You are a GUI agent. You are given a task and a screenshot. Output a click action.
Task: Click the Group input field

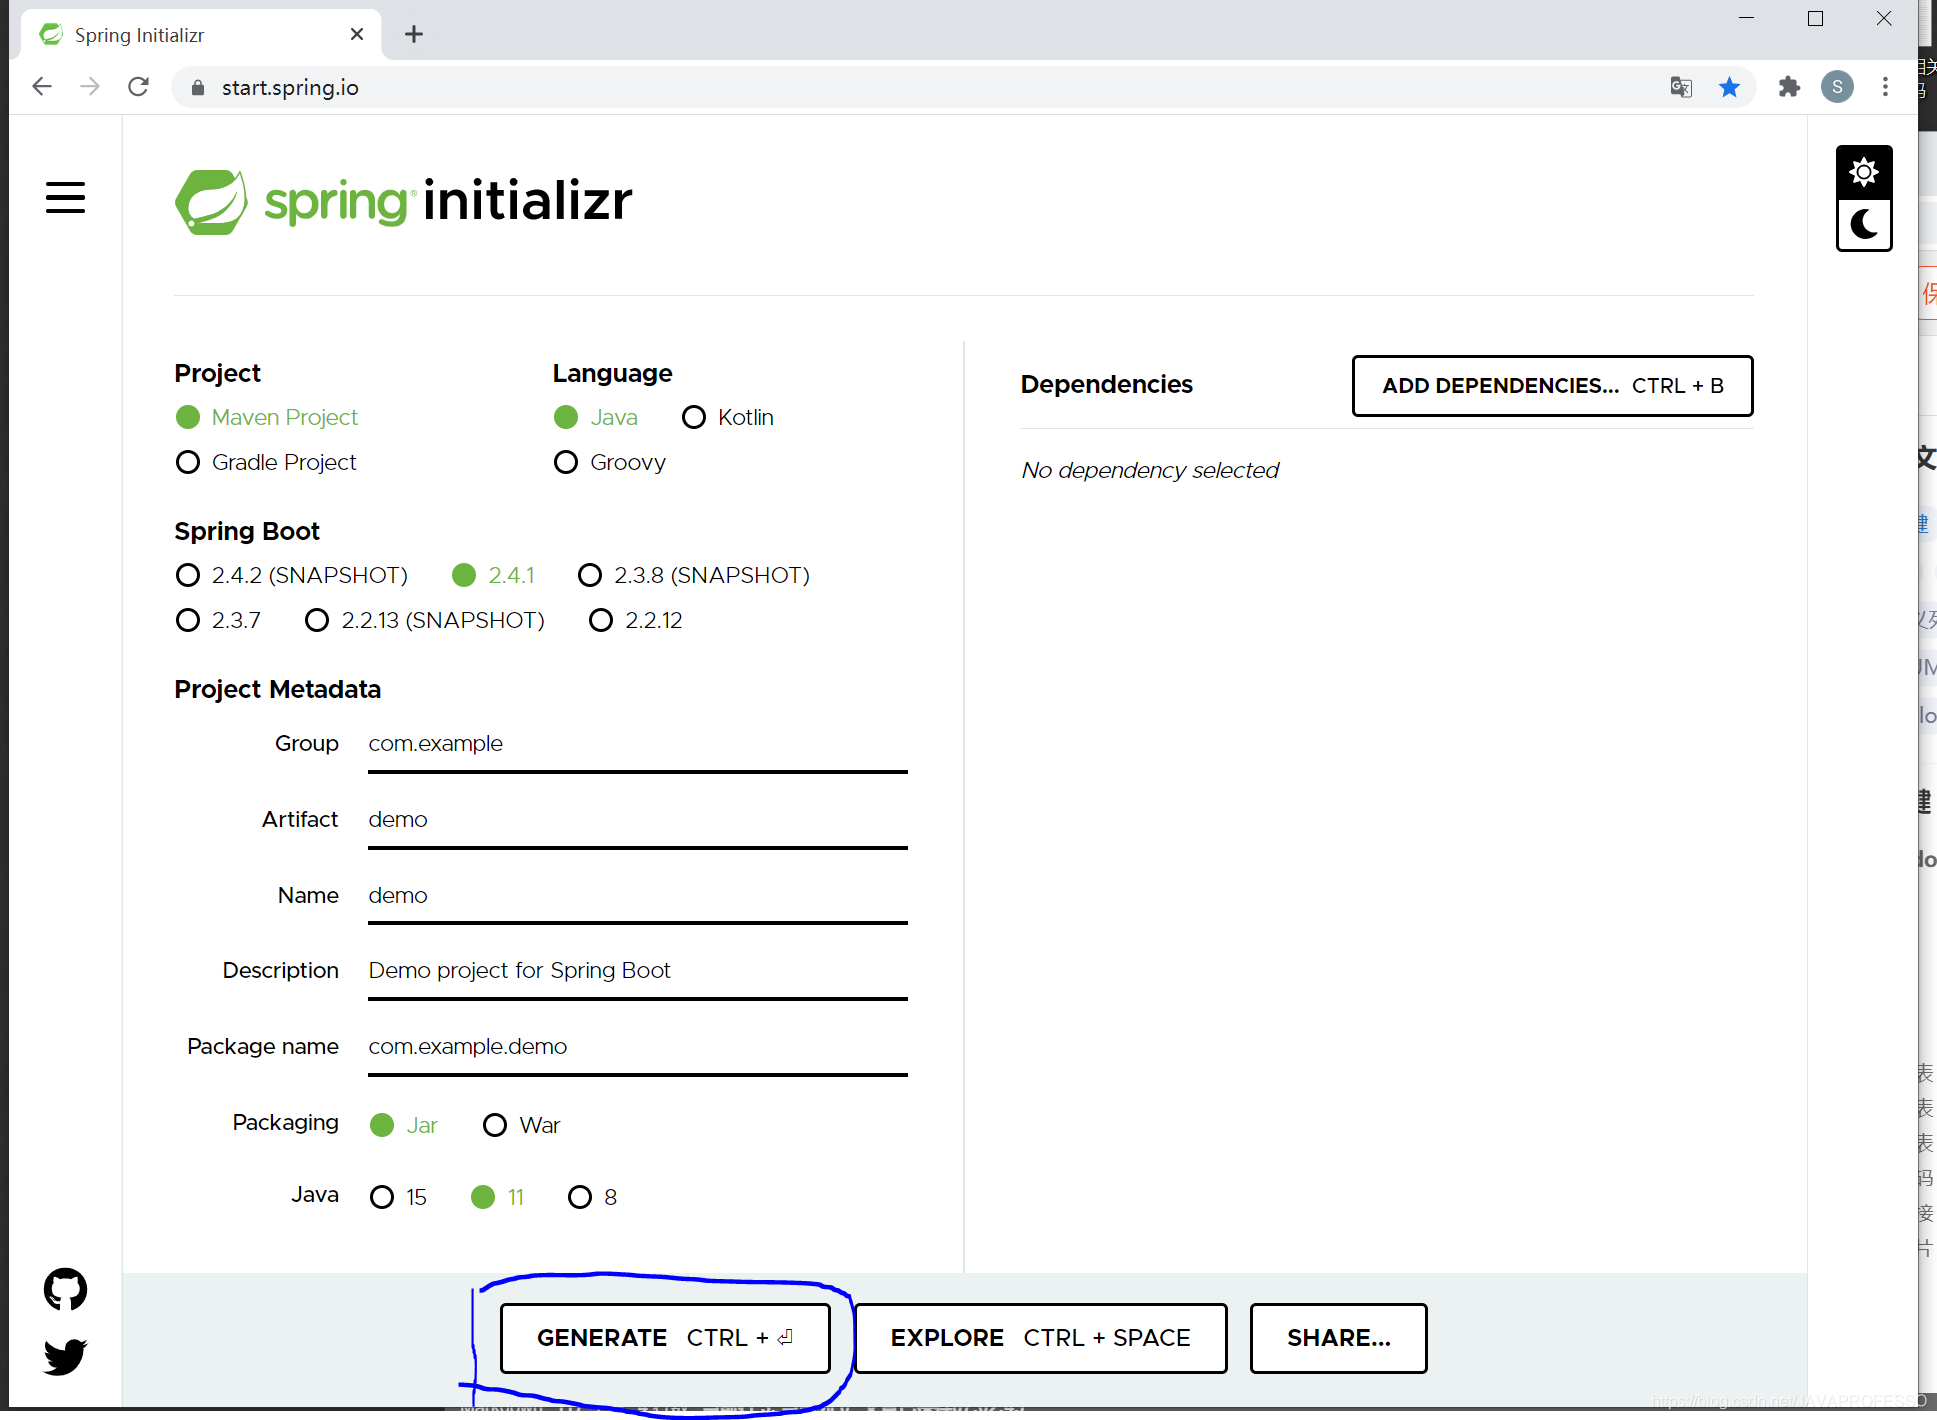pyautogui.click(x=638, y=745)
